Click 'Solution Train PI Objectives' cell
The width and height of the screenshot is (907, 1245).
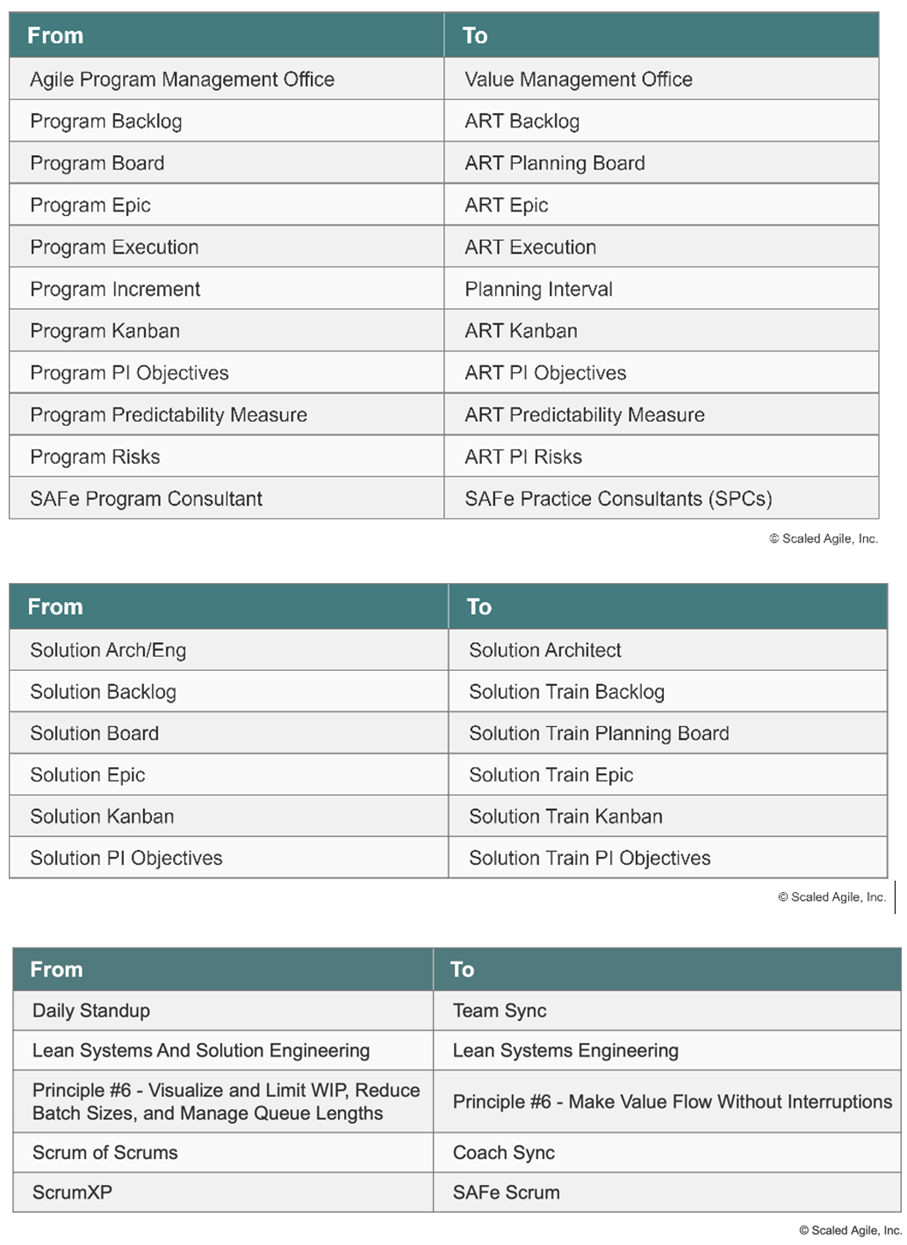[667, 858]
